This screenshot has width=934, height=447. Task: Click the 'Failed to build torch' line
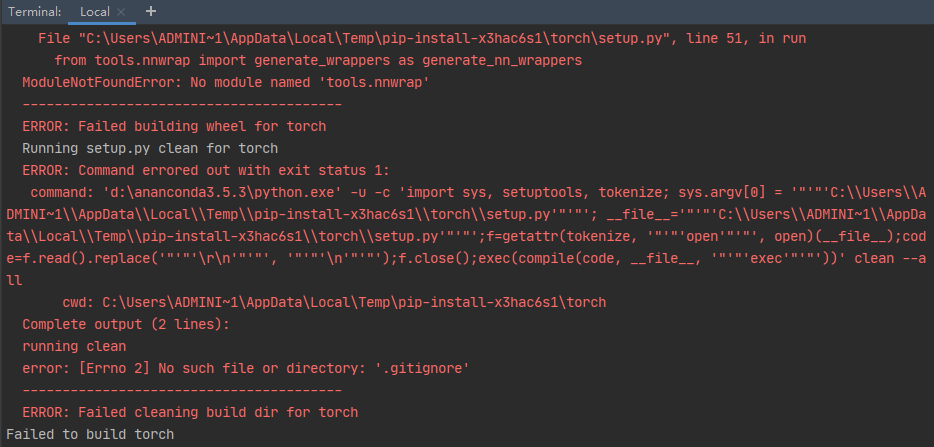pyautogui.click(x=90, y=434)
